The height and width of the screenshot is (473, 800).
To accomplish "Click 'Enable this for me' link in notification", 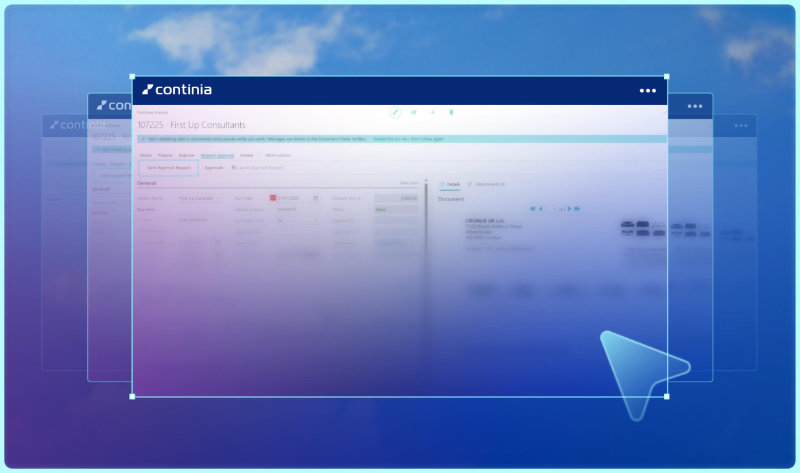I will click(390, 139).
